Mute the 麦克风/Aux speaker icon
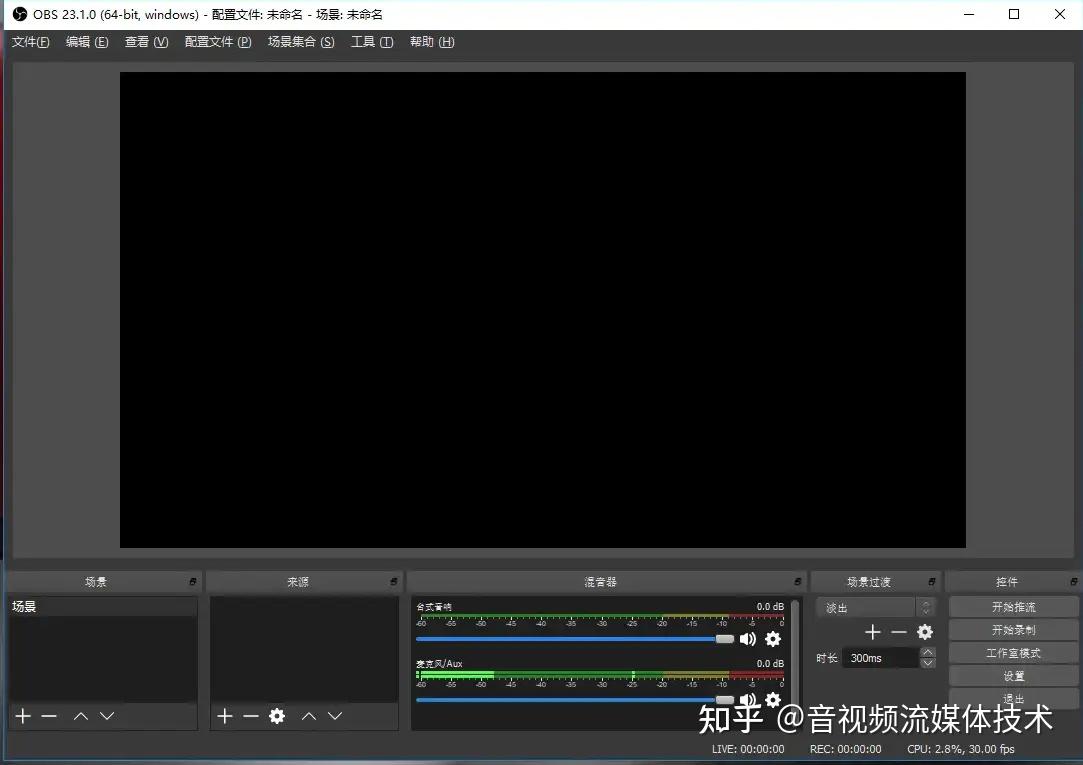This screenshot has height=765, width=1083. 748,699
